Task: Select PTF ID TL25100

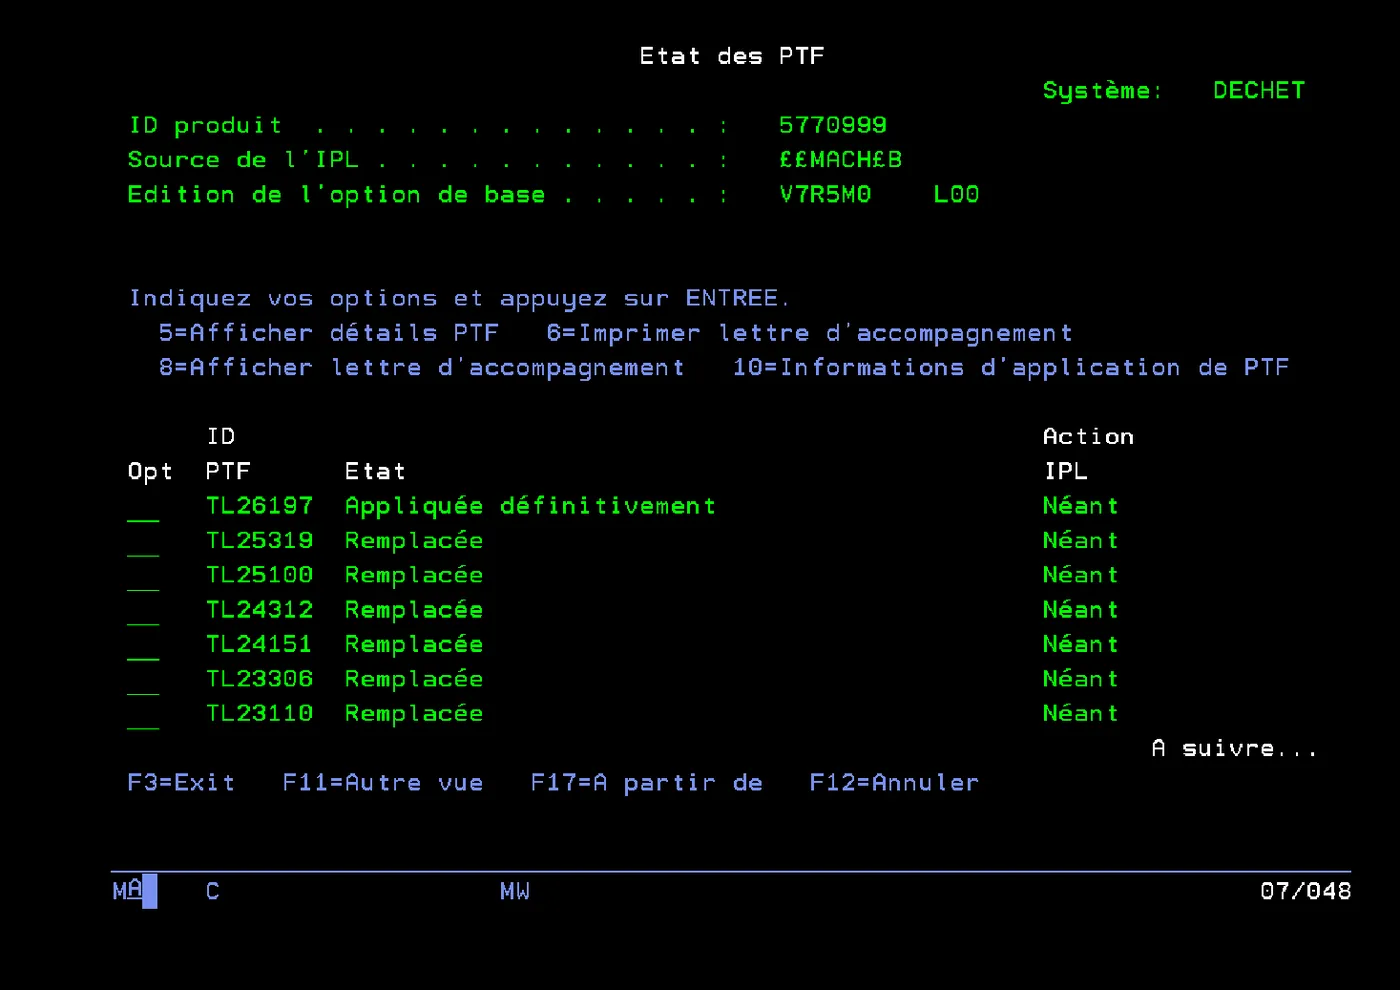Action: [260, 575]
